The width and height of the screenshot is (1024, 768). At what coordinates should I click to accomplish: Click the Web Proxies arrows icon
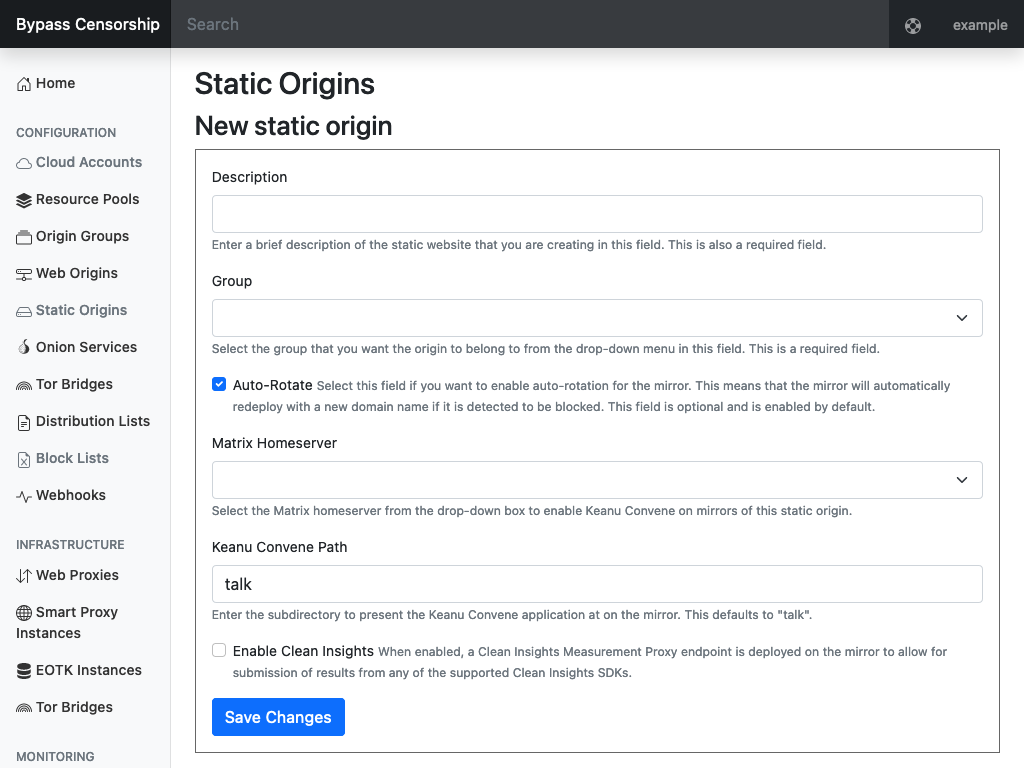pyautogui.click(x=24, y=576)
